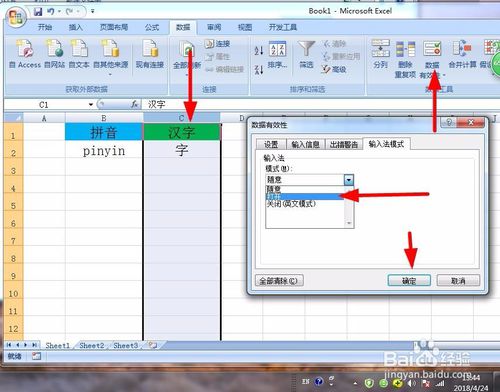Open 合并计算 consolidate tool
This screenshot has height=392, width=500.
462,54
